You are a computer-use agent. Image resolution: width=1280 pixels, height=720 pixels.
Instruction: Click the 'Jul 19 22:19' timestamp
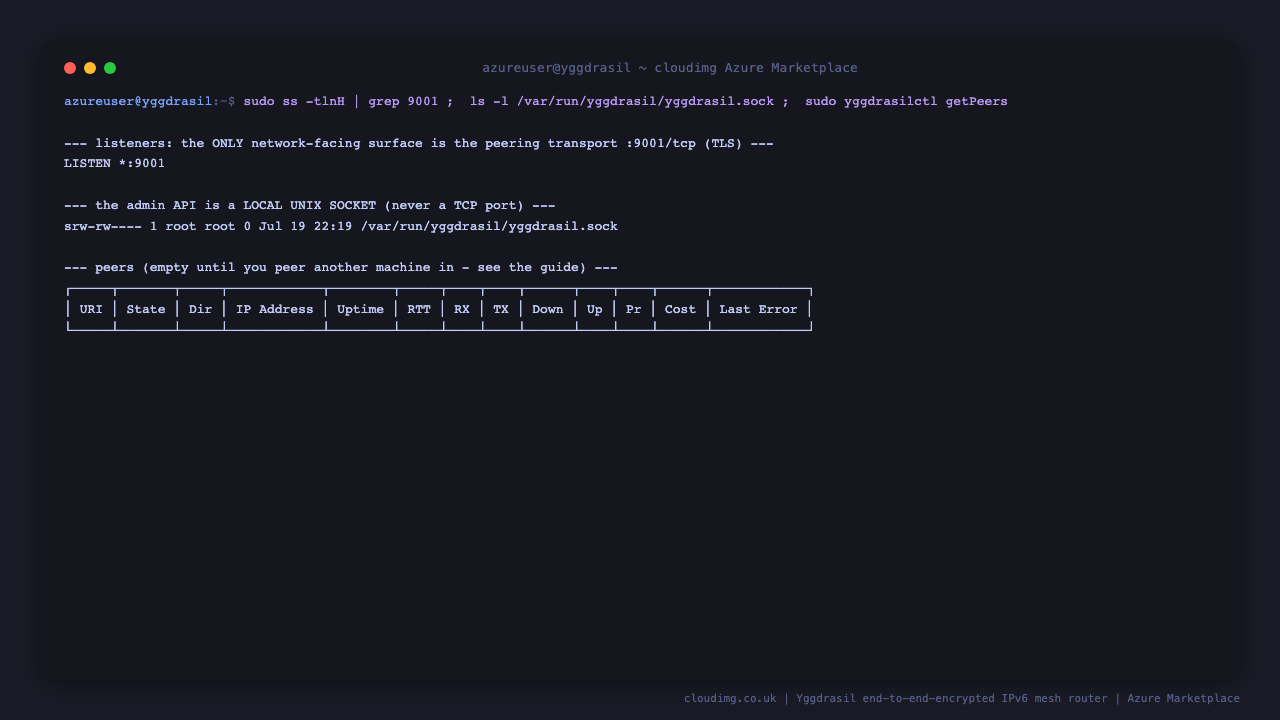pos(305,226)
